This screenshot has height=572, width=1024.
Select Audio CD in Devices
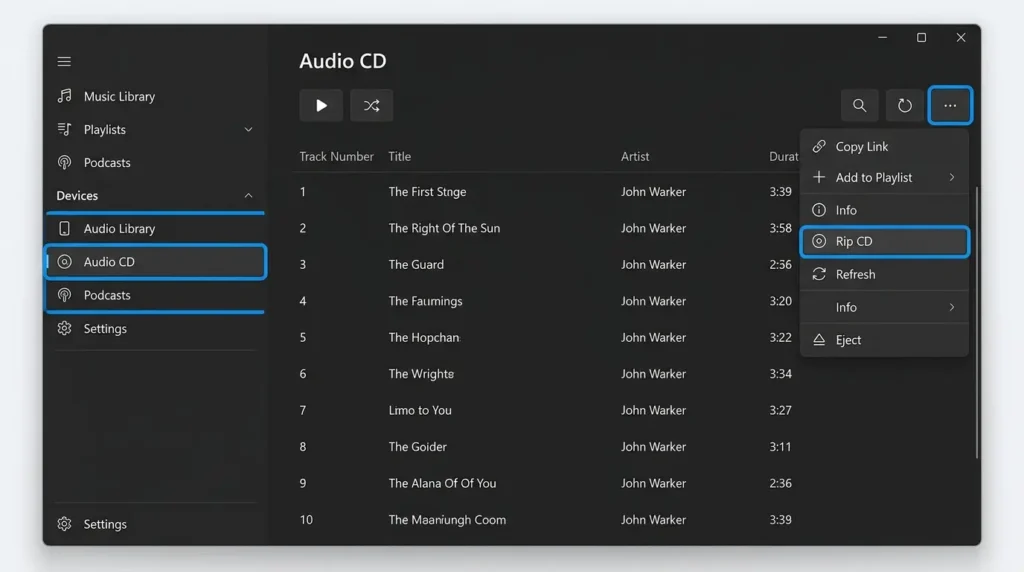point(155,262)
